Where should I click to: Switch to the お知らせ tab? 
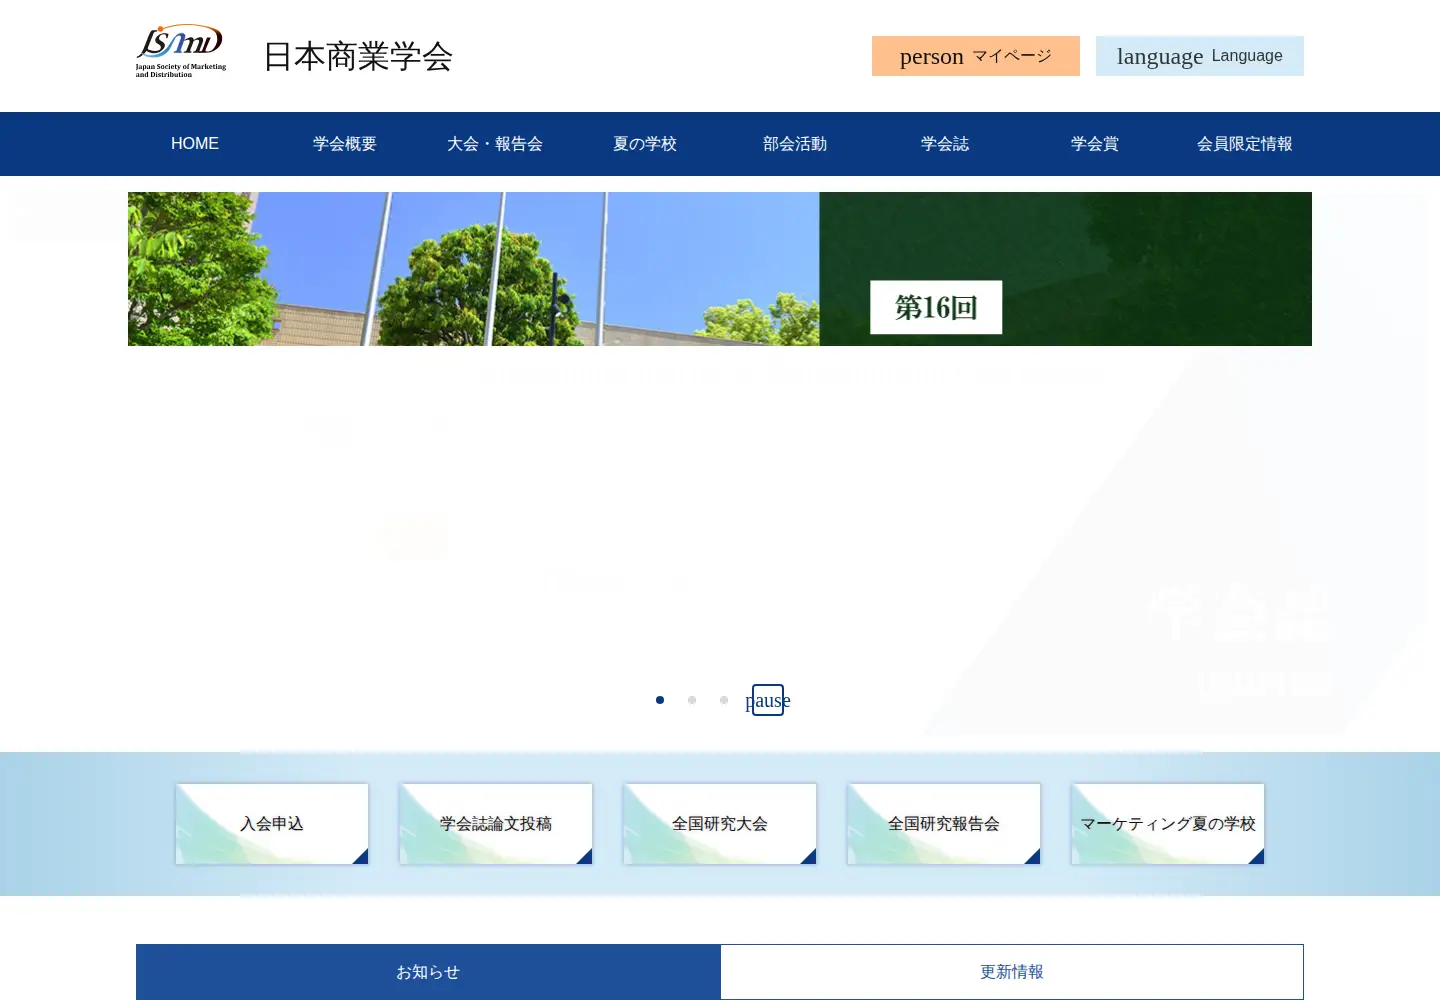pyautogui.click(x=428, y=972)
